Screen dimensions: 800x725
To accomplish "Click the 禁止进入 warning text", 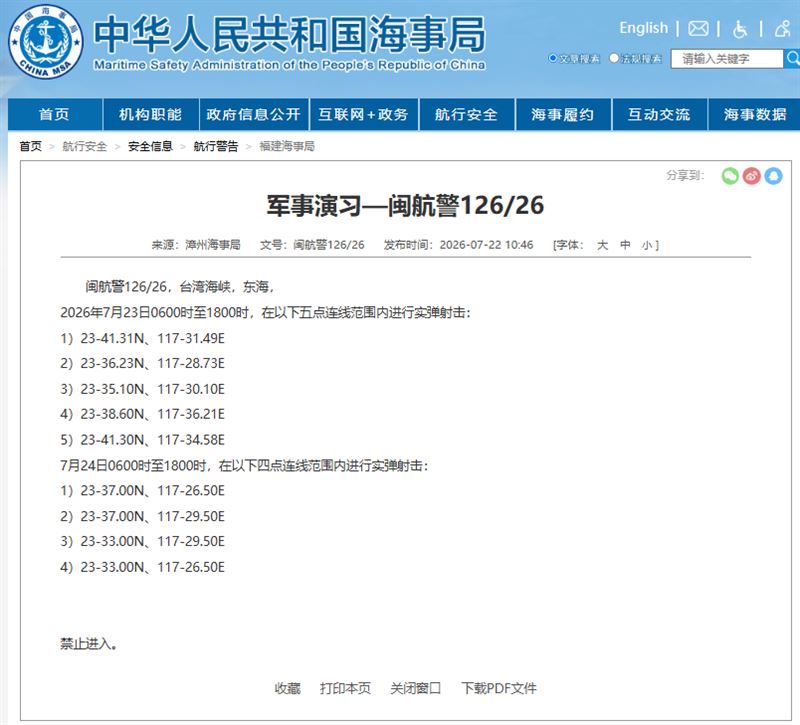I will tap(88, 644).
